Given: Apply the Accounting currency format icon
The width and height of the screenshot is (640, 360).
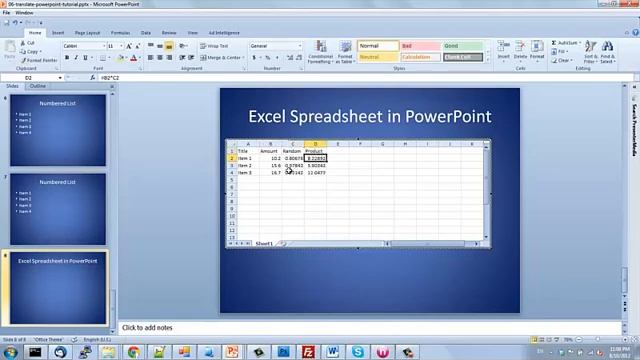Looking at the screenshot, I should click(x=254, y=58).
